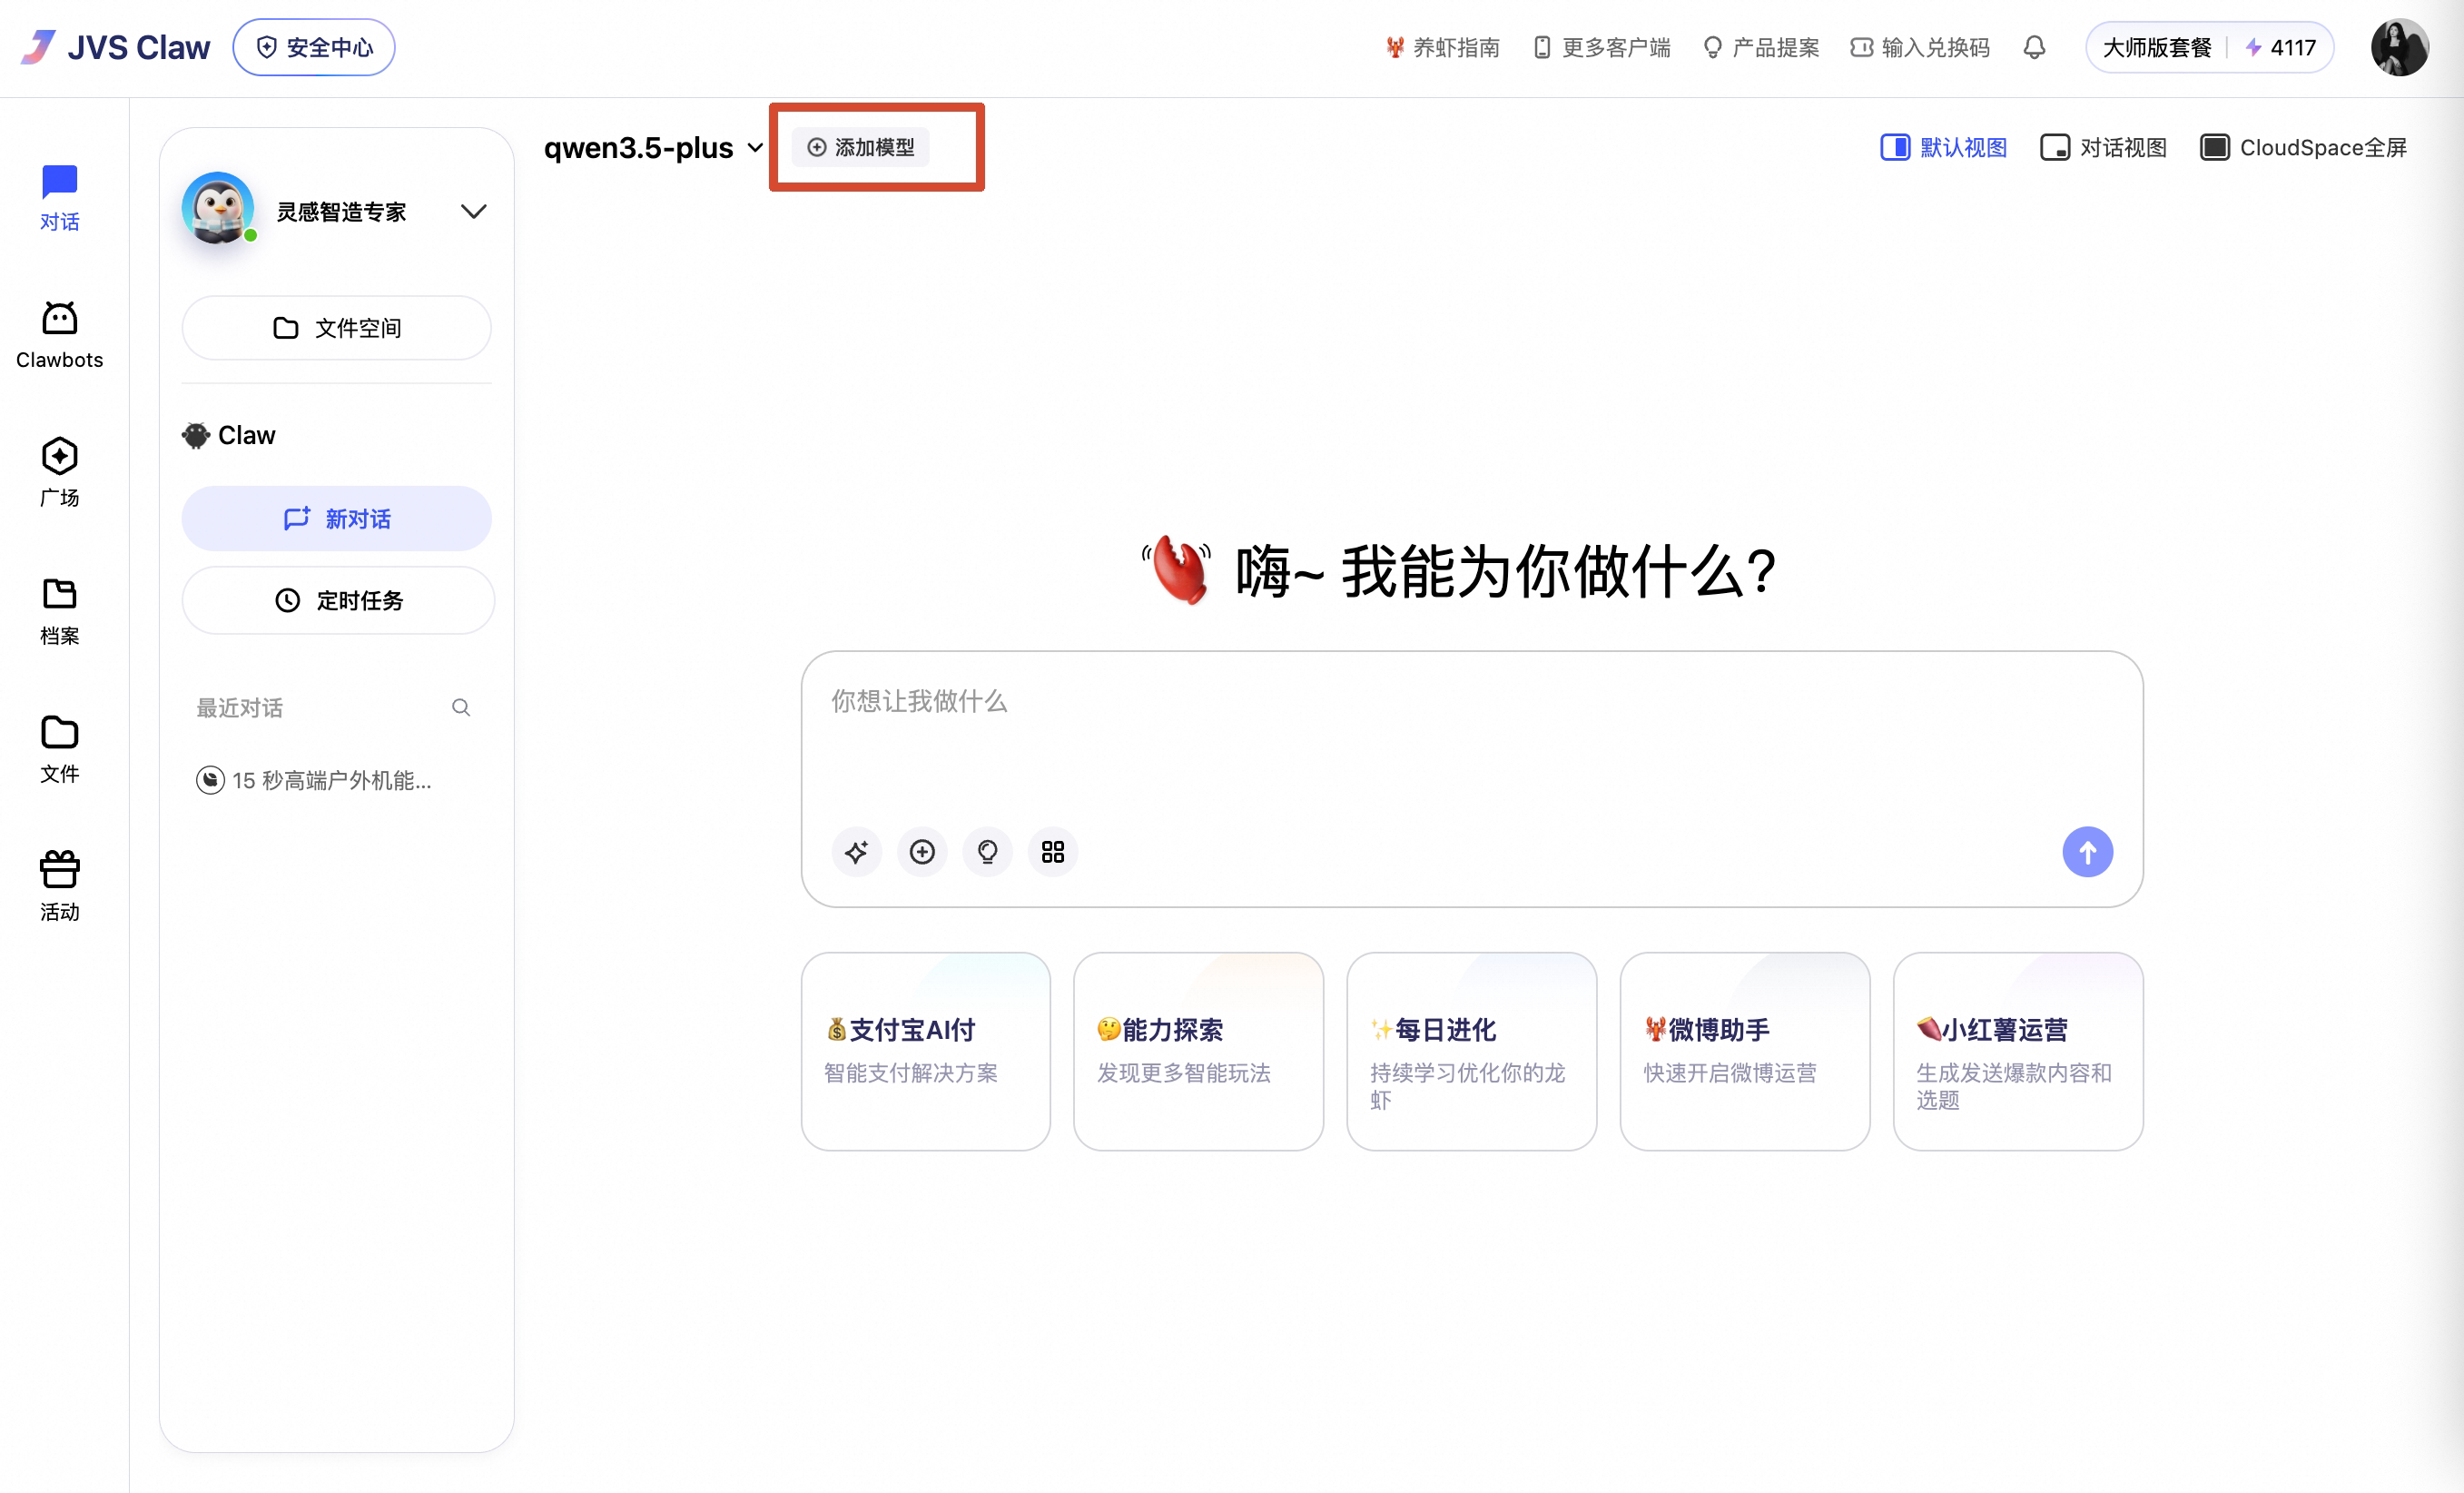Start a 新对话 new conversation

pos(336,518)
